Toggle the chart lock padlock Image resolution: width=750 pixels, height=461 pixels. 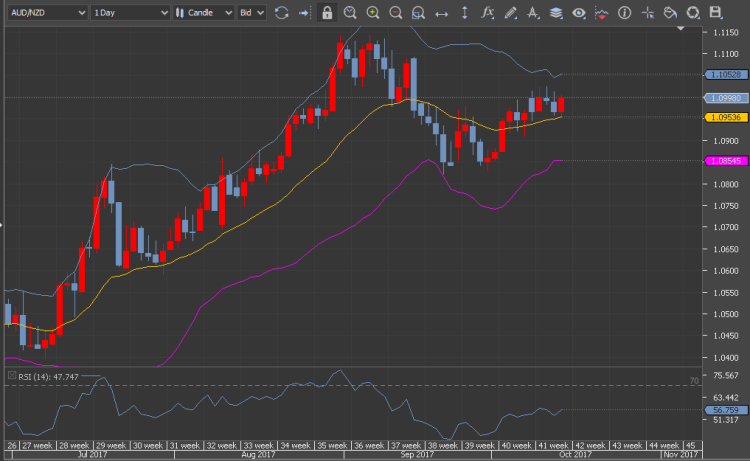327,13
